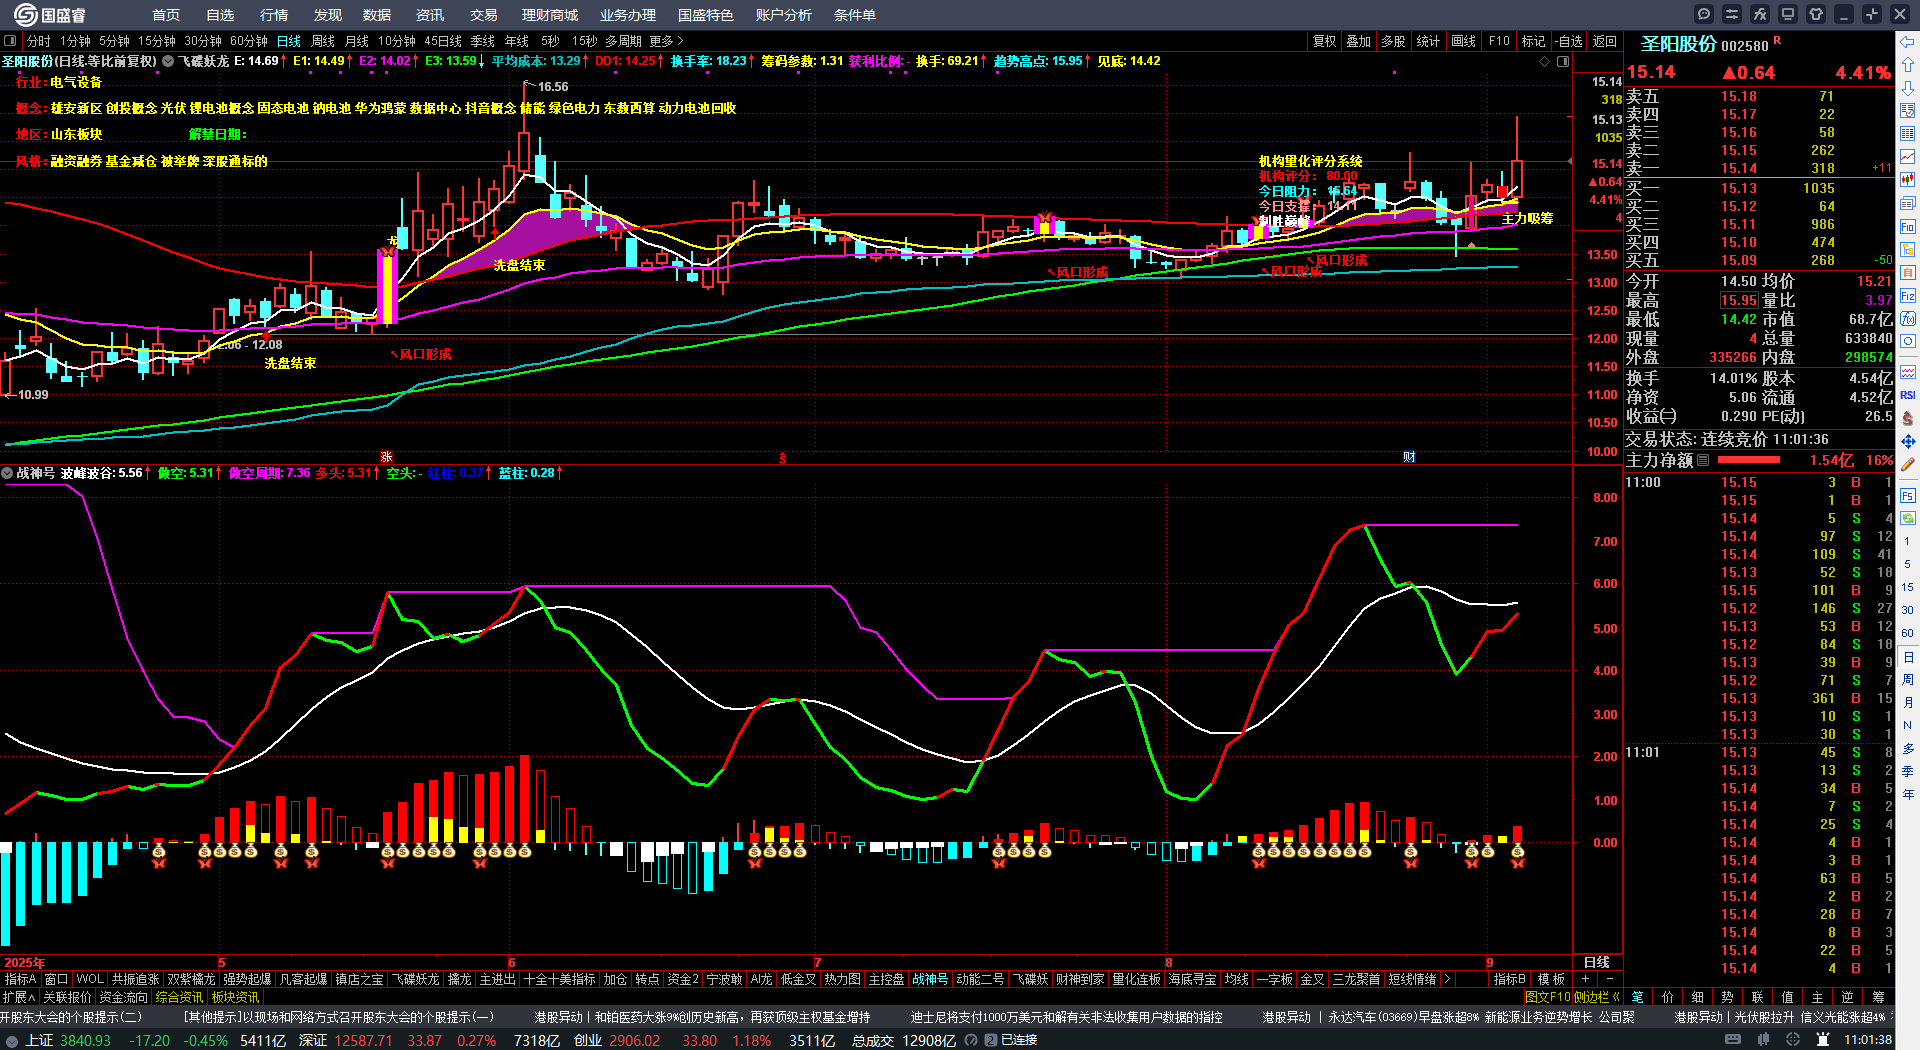1920x1050 pixels.
Task: Click the Guosheng logo at top left
Action: (50, 15)
